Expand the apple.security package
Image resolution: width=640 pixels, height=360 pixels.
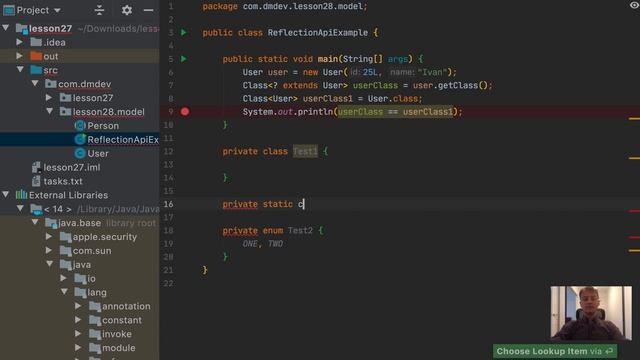49,236
